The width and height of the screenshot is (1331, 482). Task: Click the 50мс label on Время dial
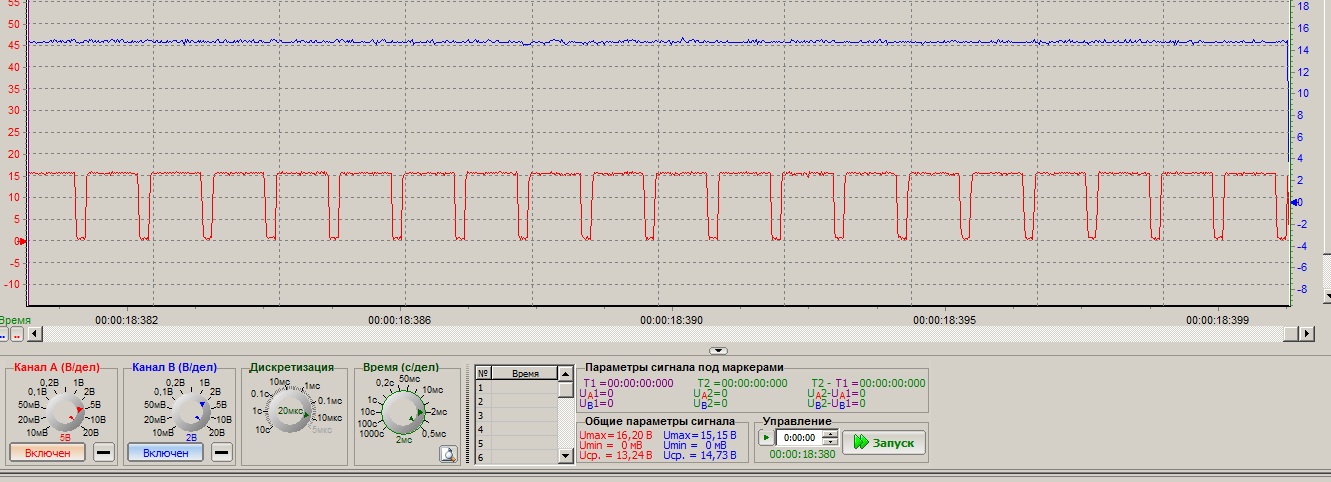[x=409, y=380]
